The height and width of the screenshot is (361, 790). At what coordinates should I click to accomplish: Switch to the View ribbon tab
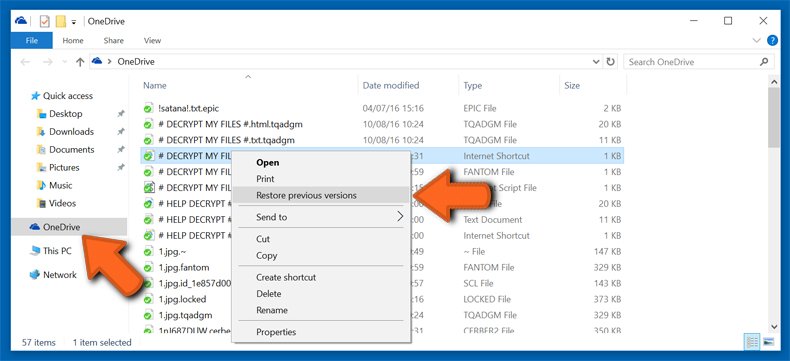pos(152,41)
